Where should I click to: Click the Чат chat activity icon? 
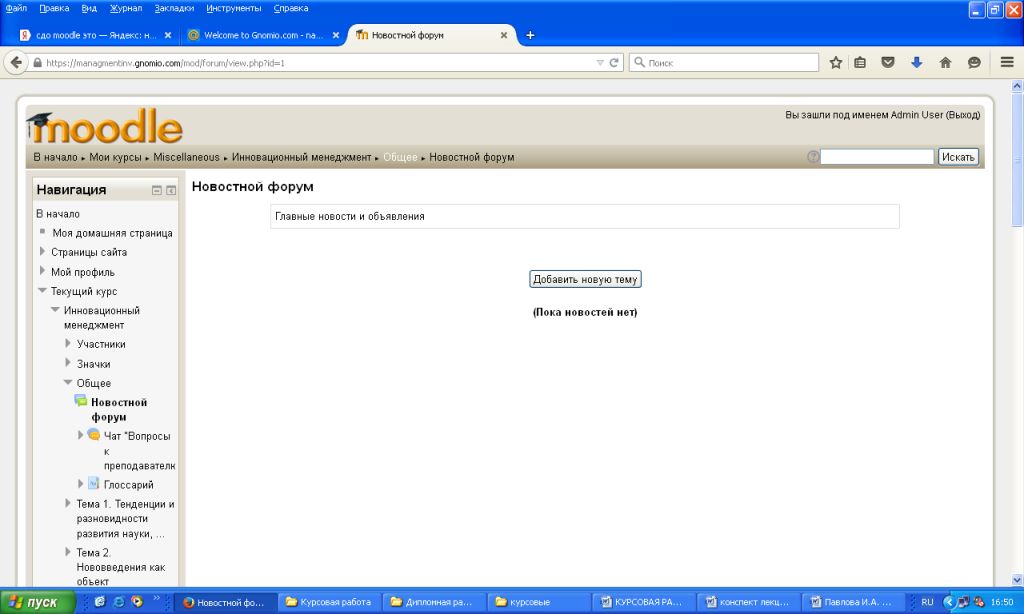point(94,434)
